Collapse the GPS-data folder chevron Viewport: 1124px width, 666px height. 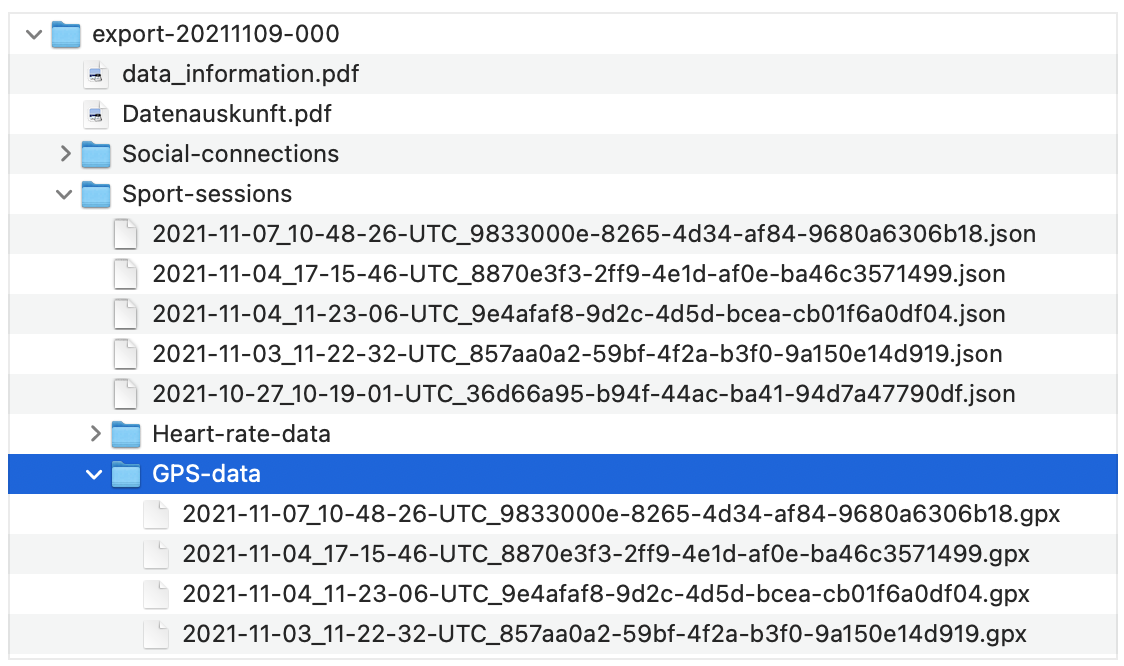point(95,474)
